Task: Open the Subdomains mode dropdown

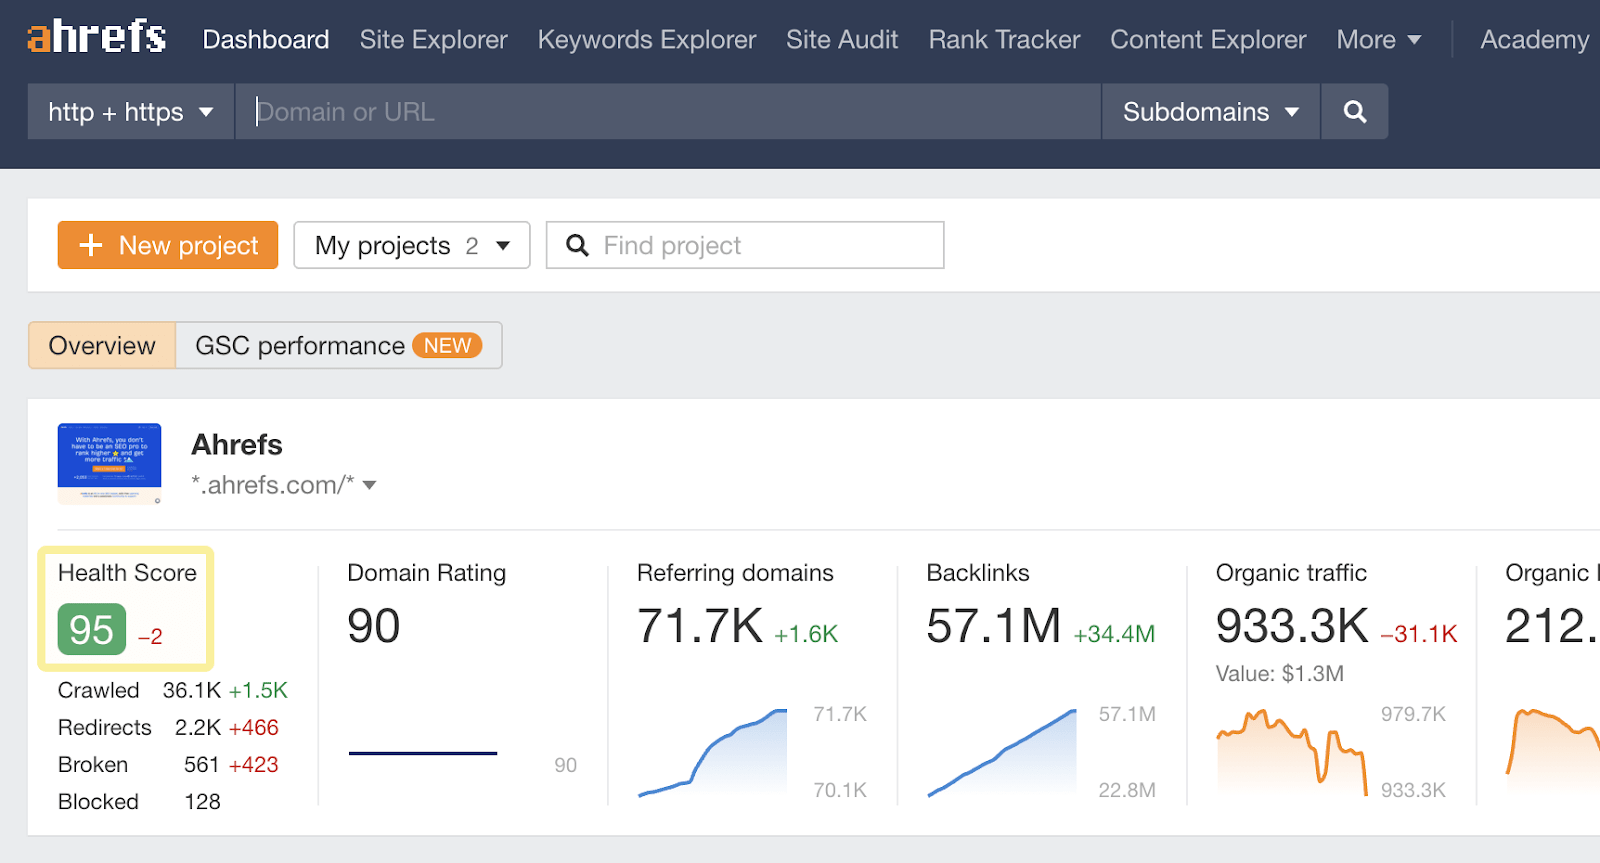Action: coord(1210,111)
